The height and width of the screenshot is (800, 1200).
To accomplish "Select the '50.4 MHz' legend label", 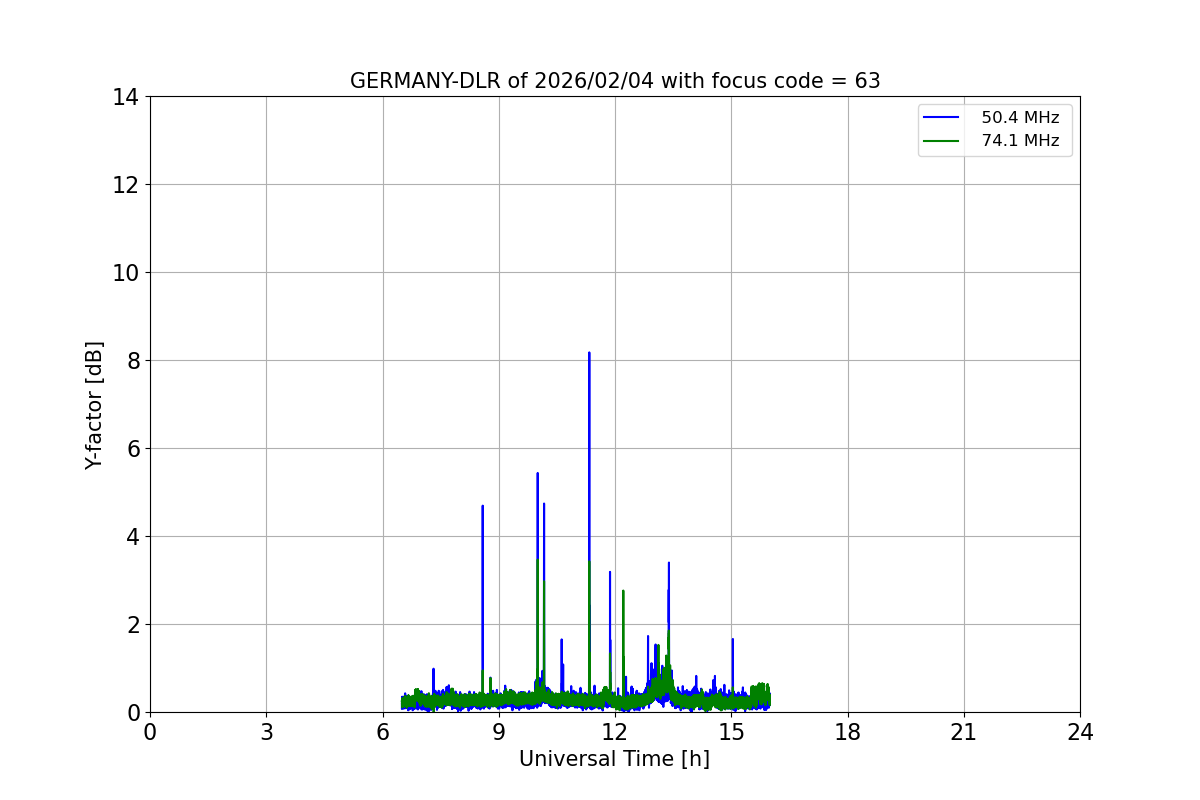I will tap(1020, 118).
